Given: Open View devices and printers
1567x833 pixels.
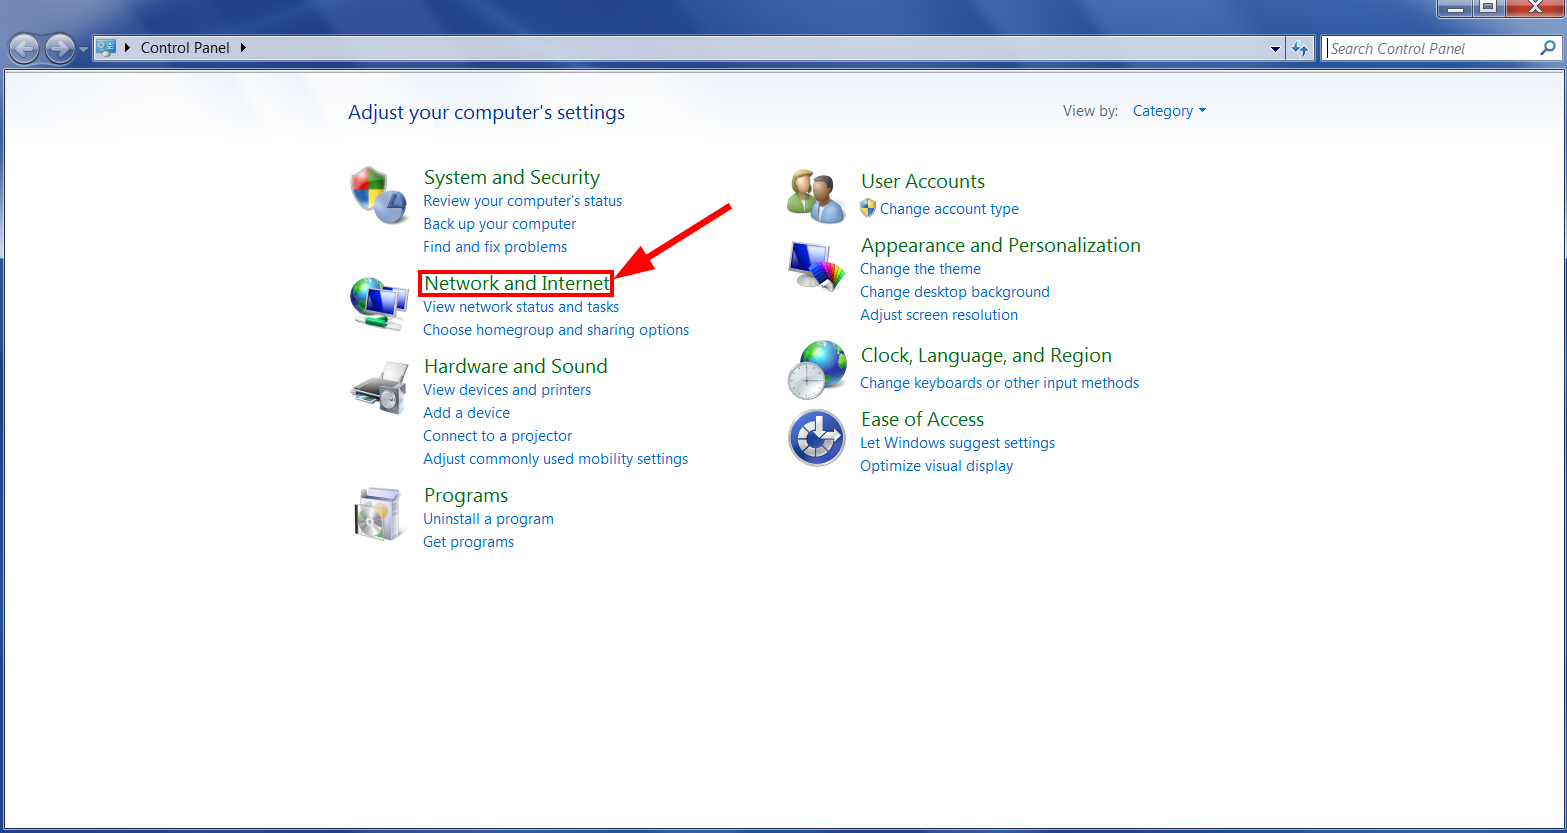Looking at the screenshot, I should click(506, 390).
